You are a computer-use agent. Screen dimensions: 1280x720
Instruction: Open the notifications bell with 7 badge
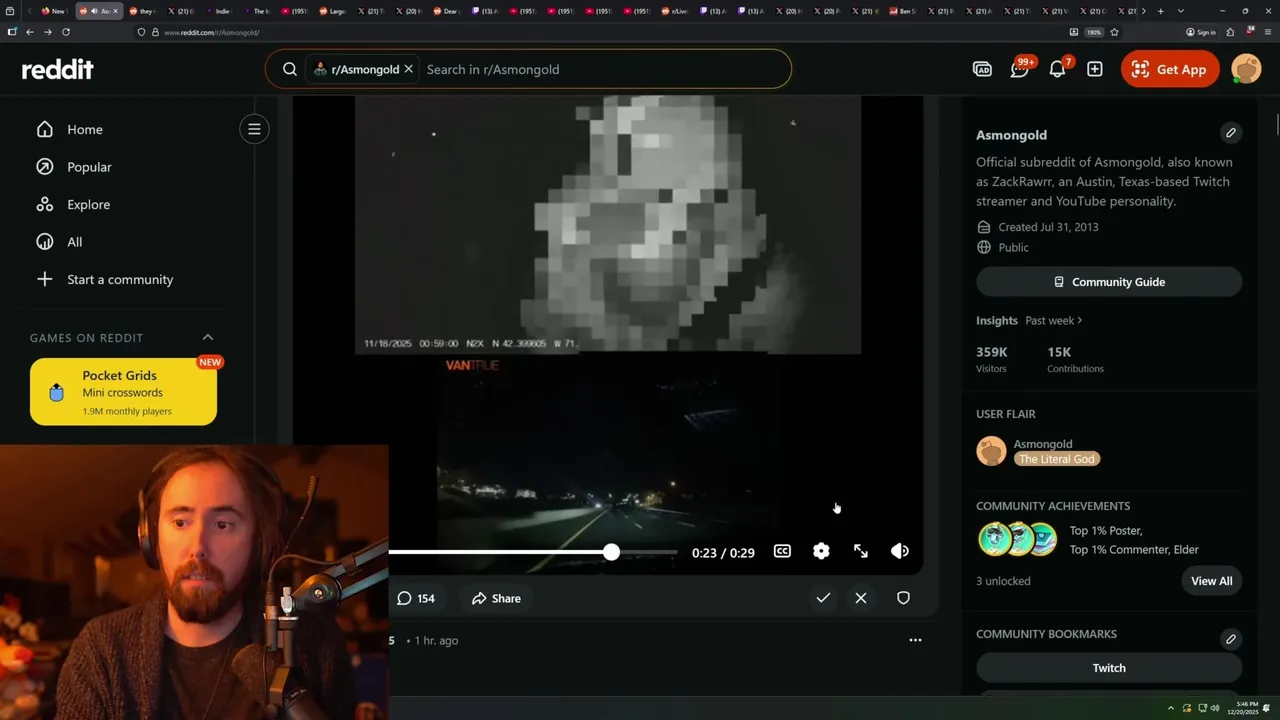(x=1057, y=69)
